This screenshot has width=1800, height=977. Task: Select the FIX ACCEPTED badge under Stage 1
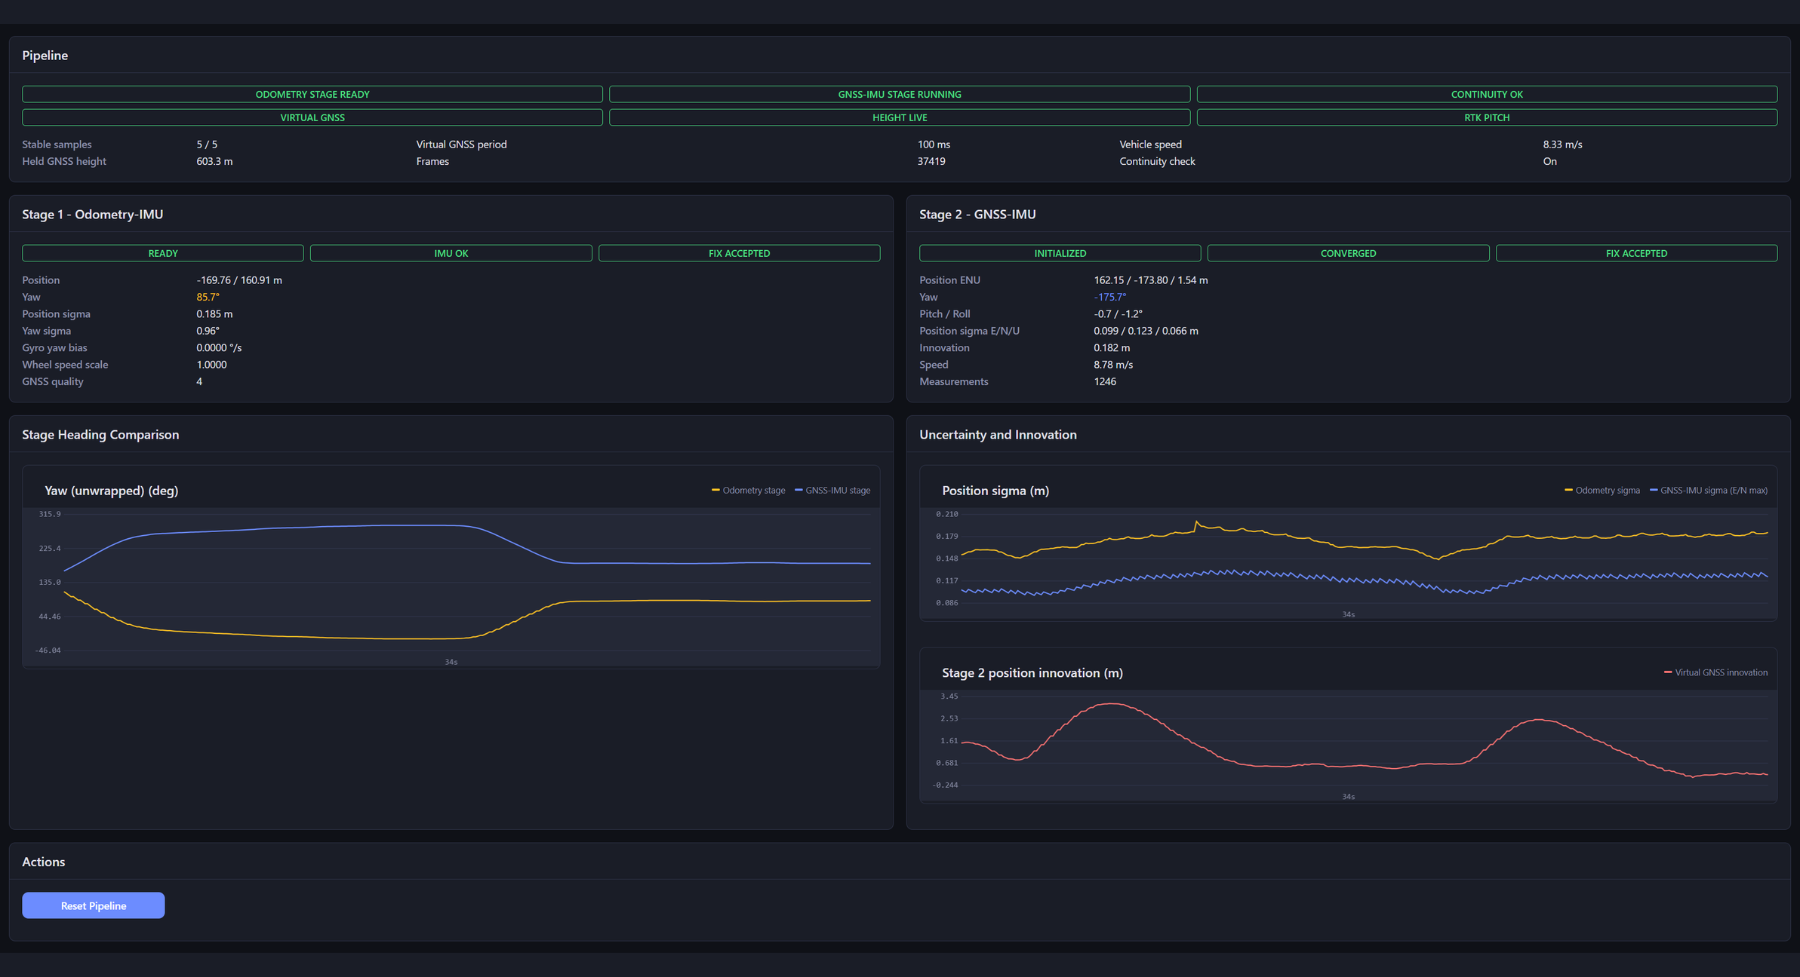click(x=739, y=253)
